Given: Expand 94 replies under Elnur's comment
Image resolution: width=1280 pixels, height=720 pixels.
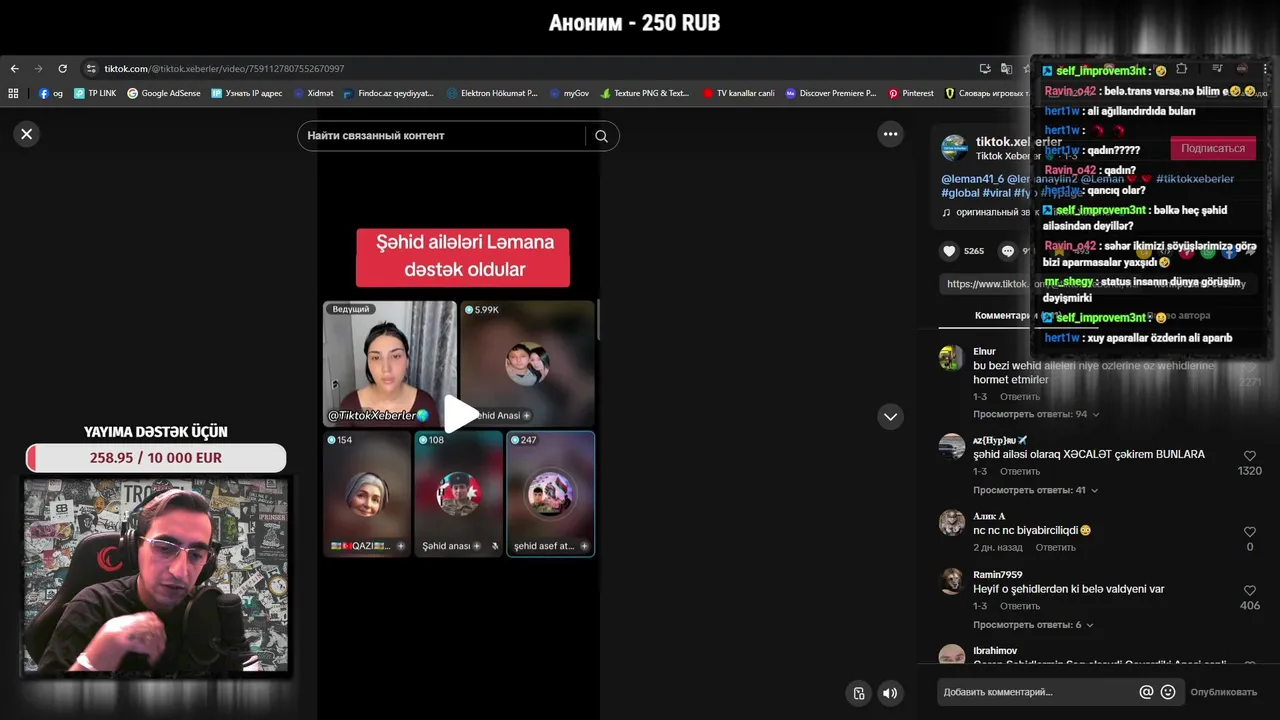Looking at the screenshot, I should 1036,414.
